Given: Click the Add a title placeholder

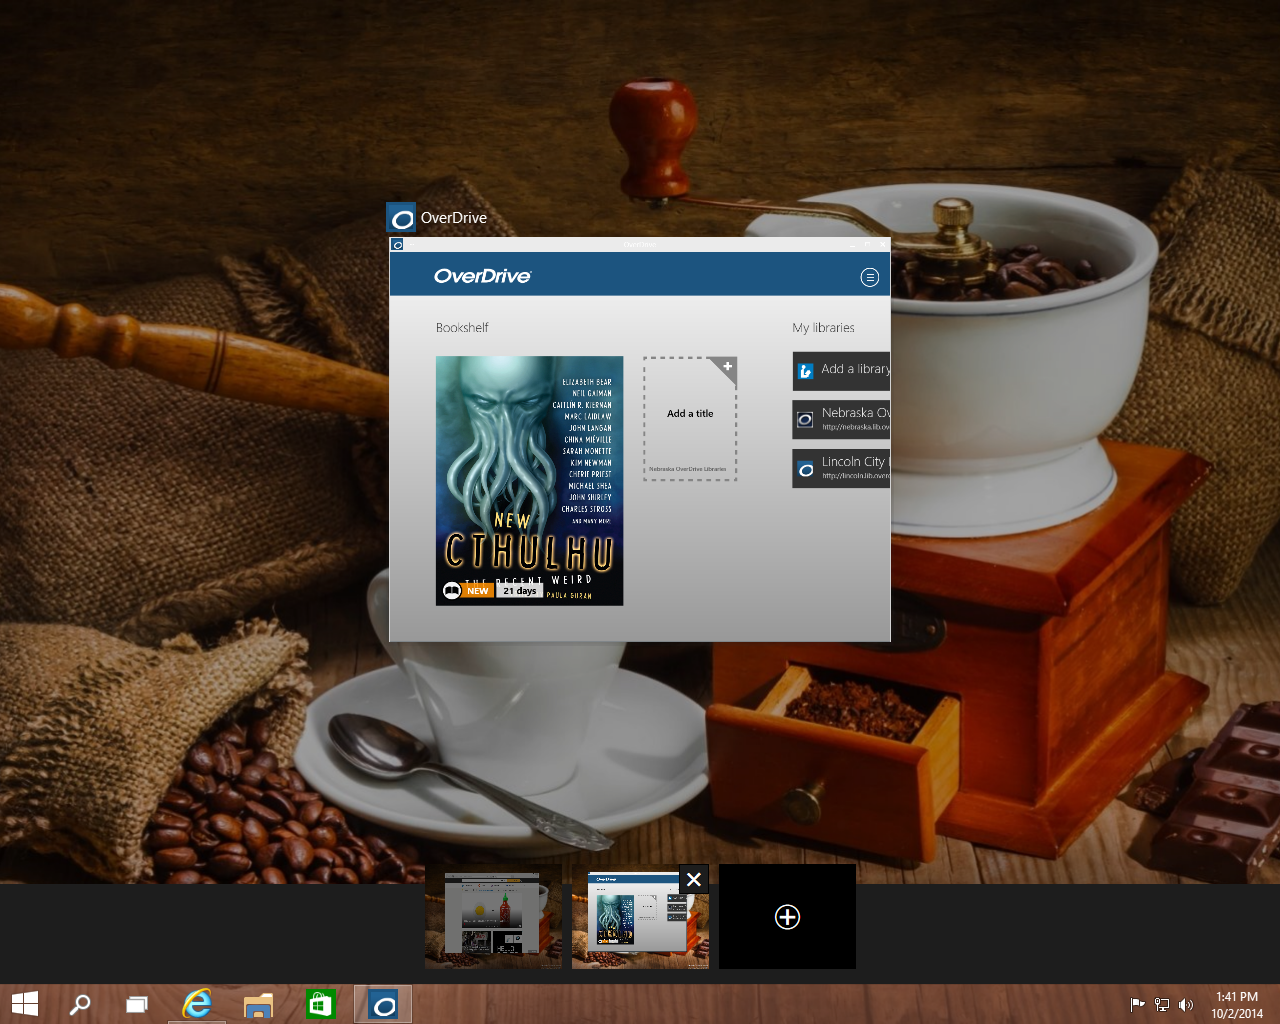Looking at the screenshot, I should (690, 419).
